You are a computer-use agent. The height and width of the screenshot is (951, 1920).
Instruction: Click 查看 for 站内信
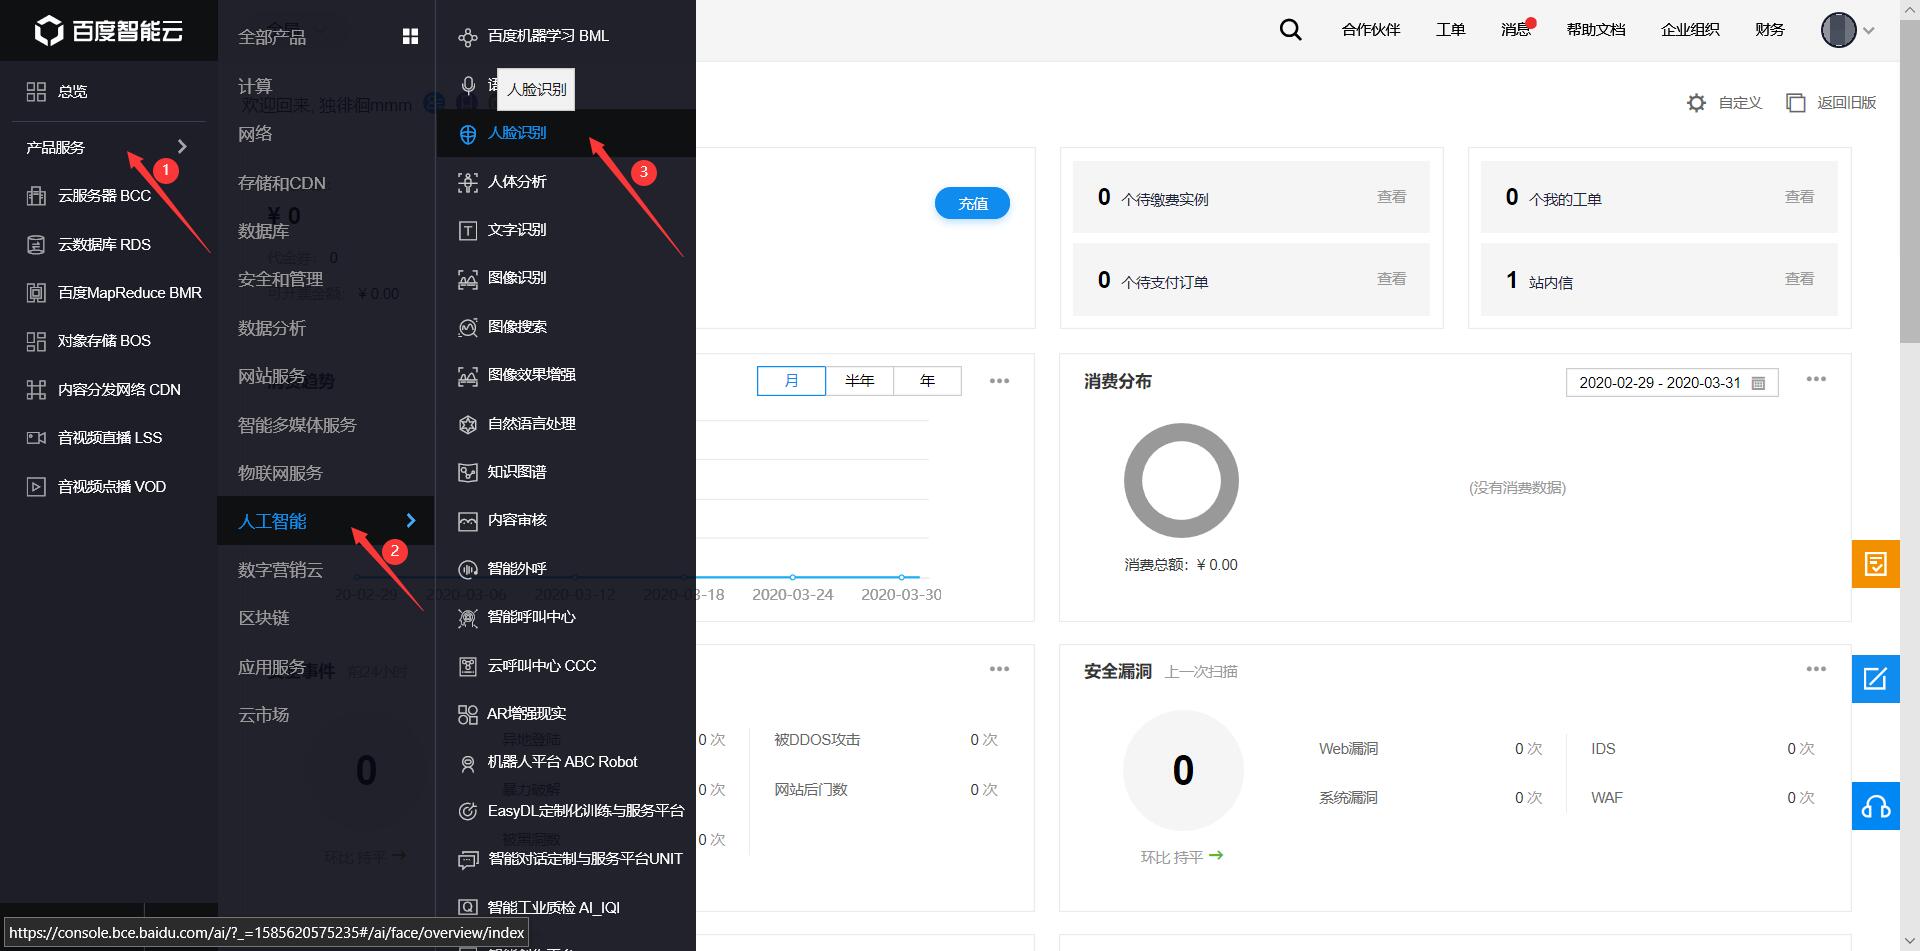[1799, 279]
